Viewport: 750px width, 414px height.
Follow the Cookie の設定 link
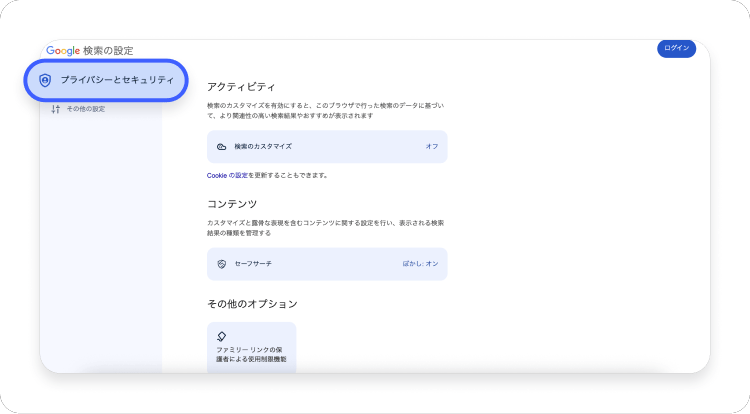(227, 175)
